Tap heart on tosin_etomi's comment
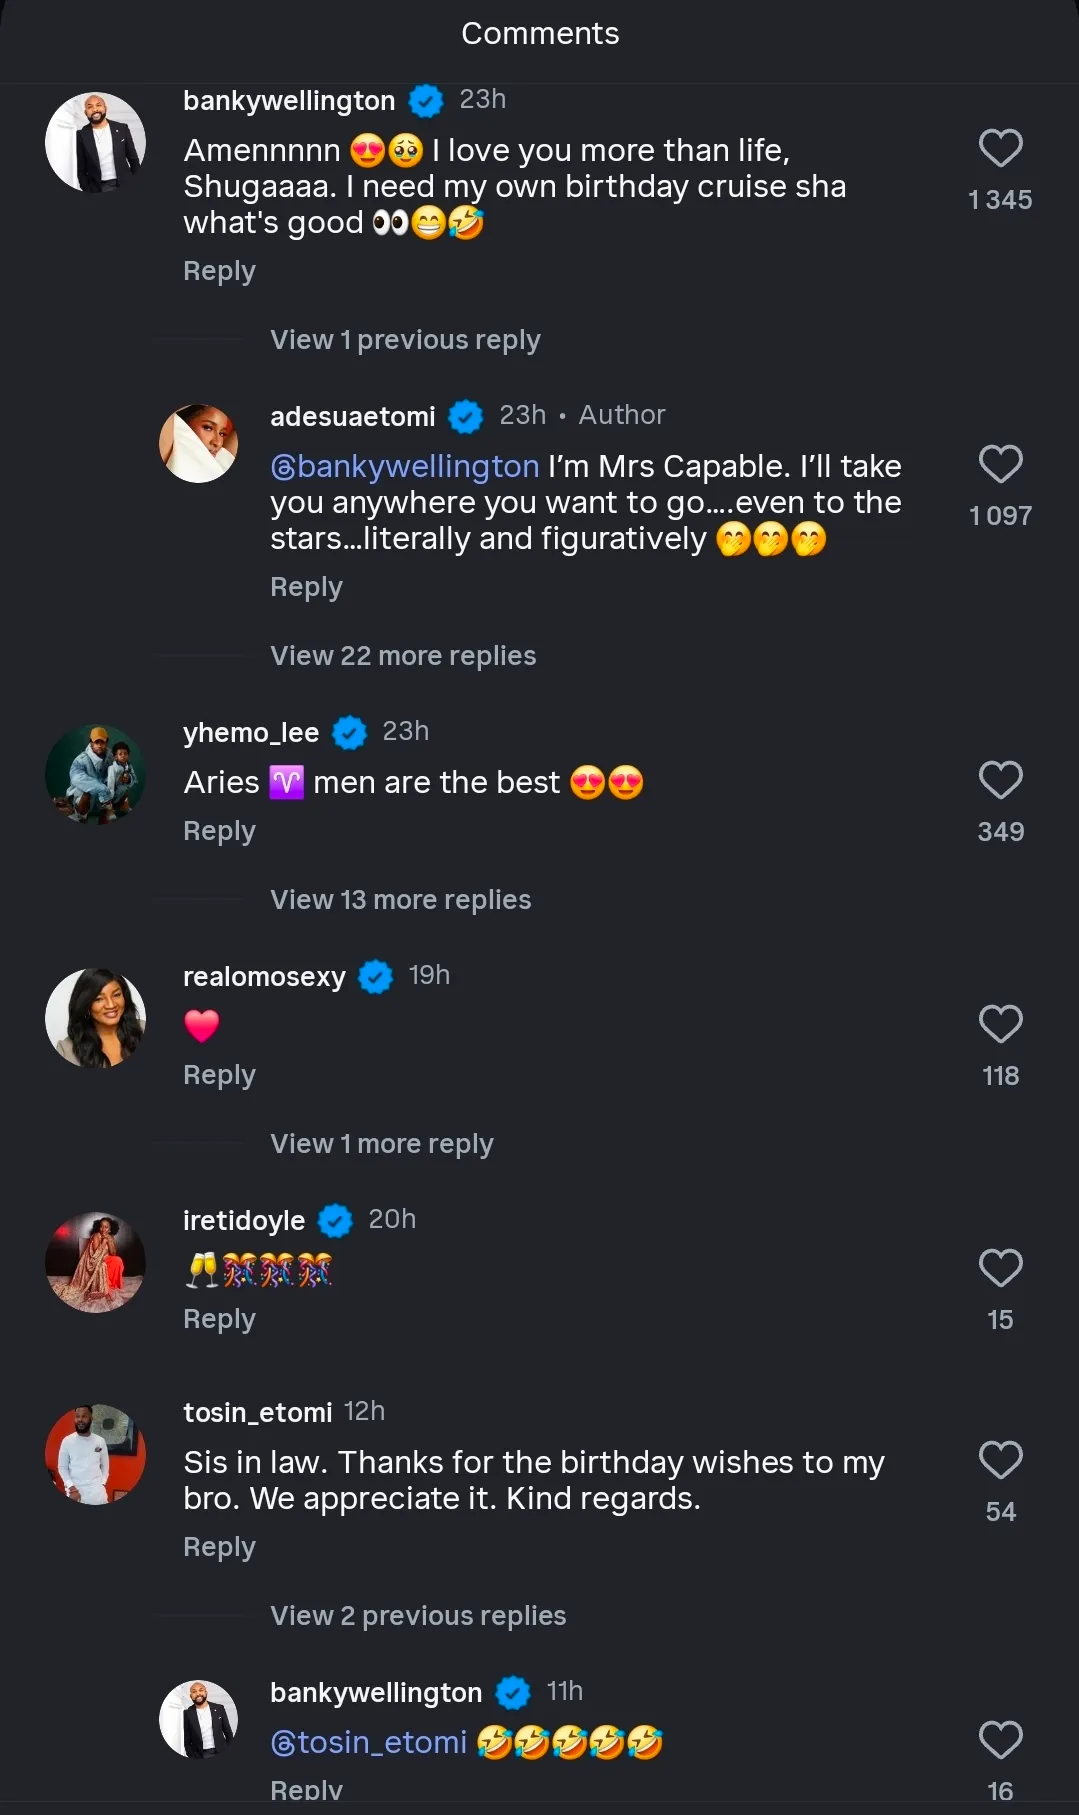The width and height of the screenshot is (1079, 1815). (1000, 1461)
